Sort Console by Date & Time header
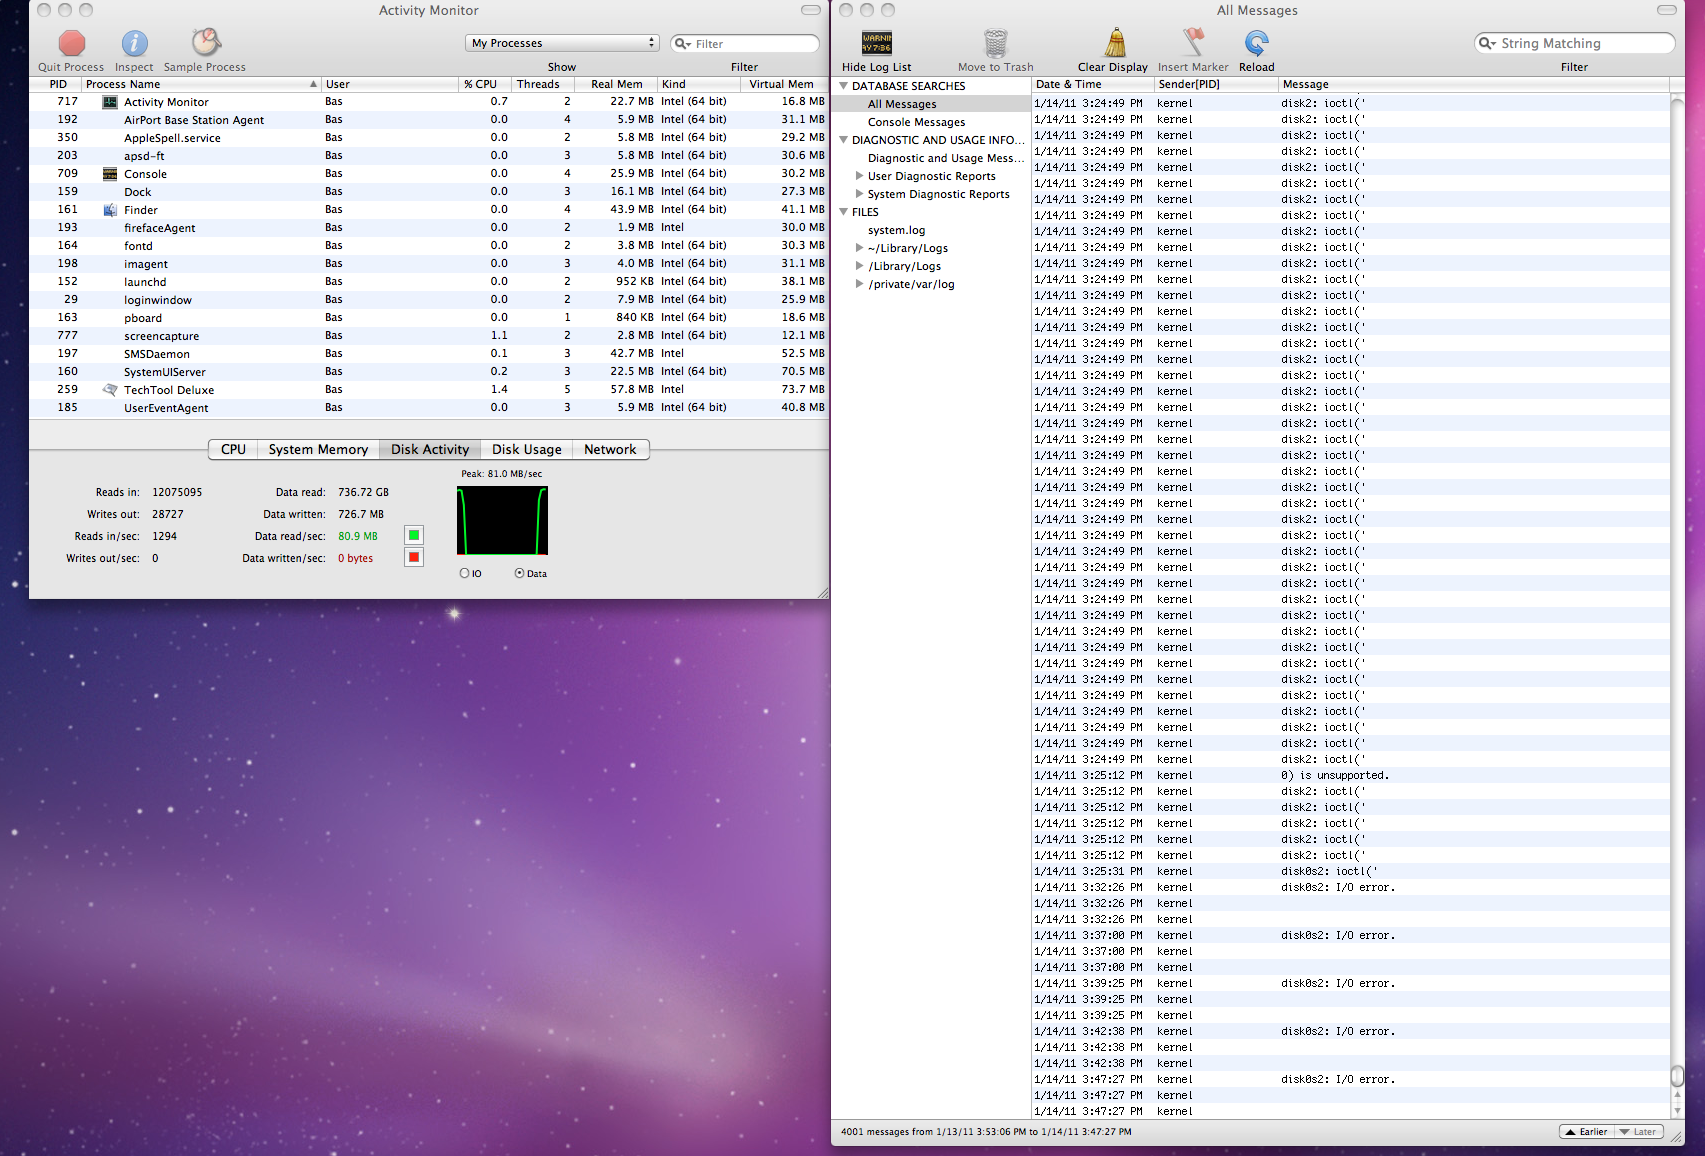The width and height of the screenshot is (1705, 1156). click(1092, 84)
